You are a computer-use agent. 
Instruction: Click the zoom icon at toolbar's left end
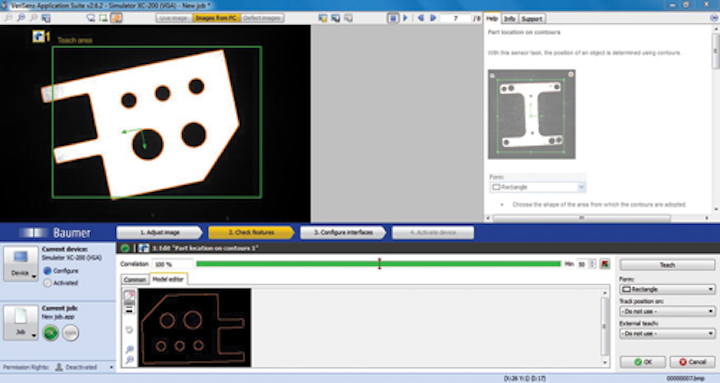8,18
